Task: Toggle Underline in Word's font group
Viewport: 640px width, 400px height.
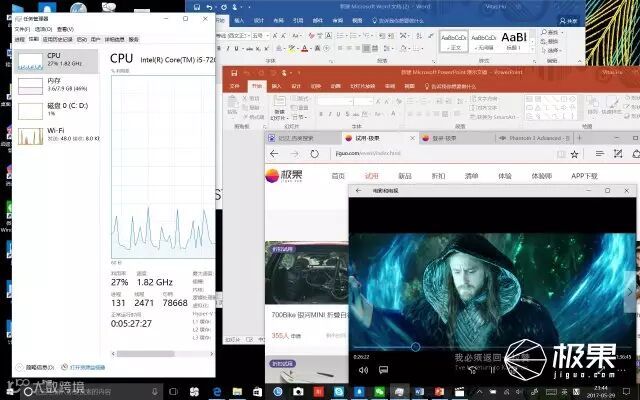Action: (236, 49)
